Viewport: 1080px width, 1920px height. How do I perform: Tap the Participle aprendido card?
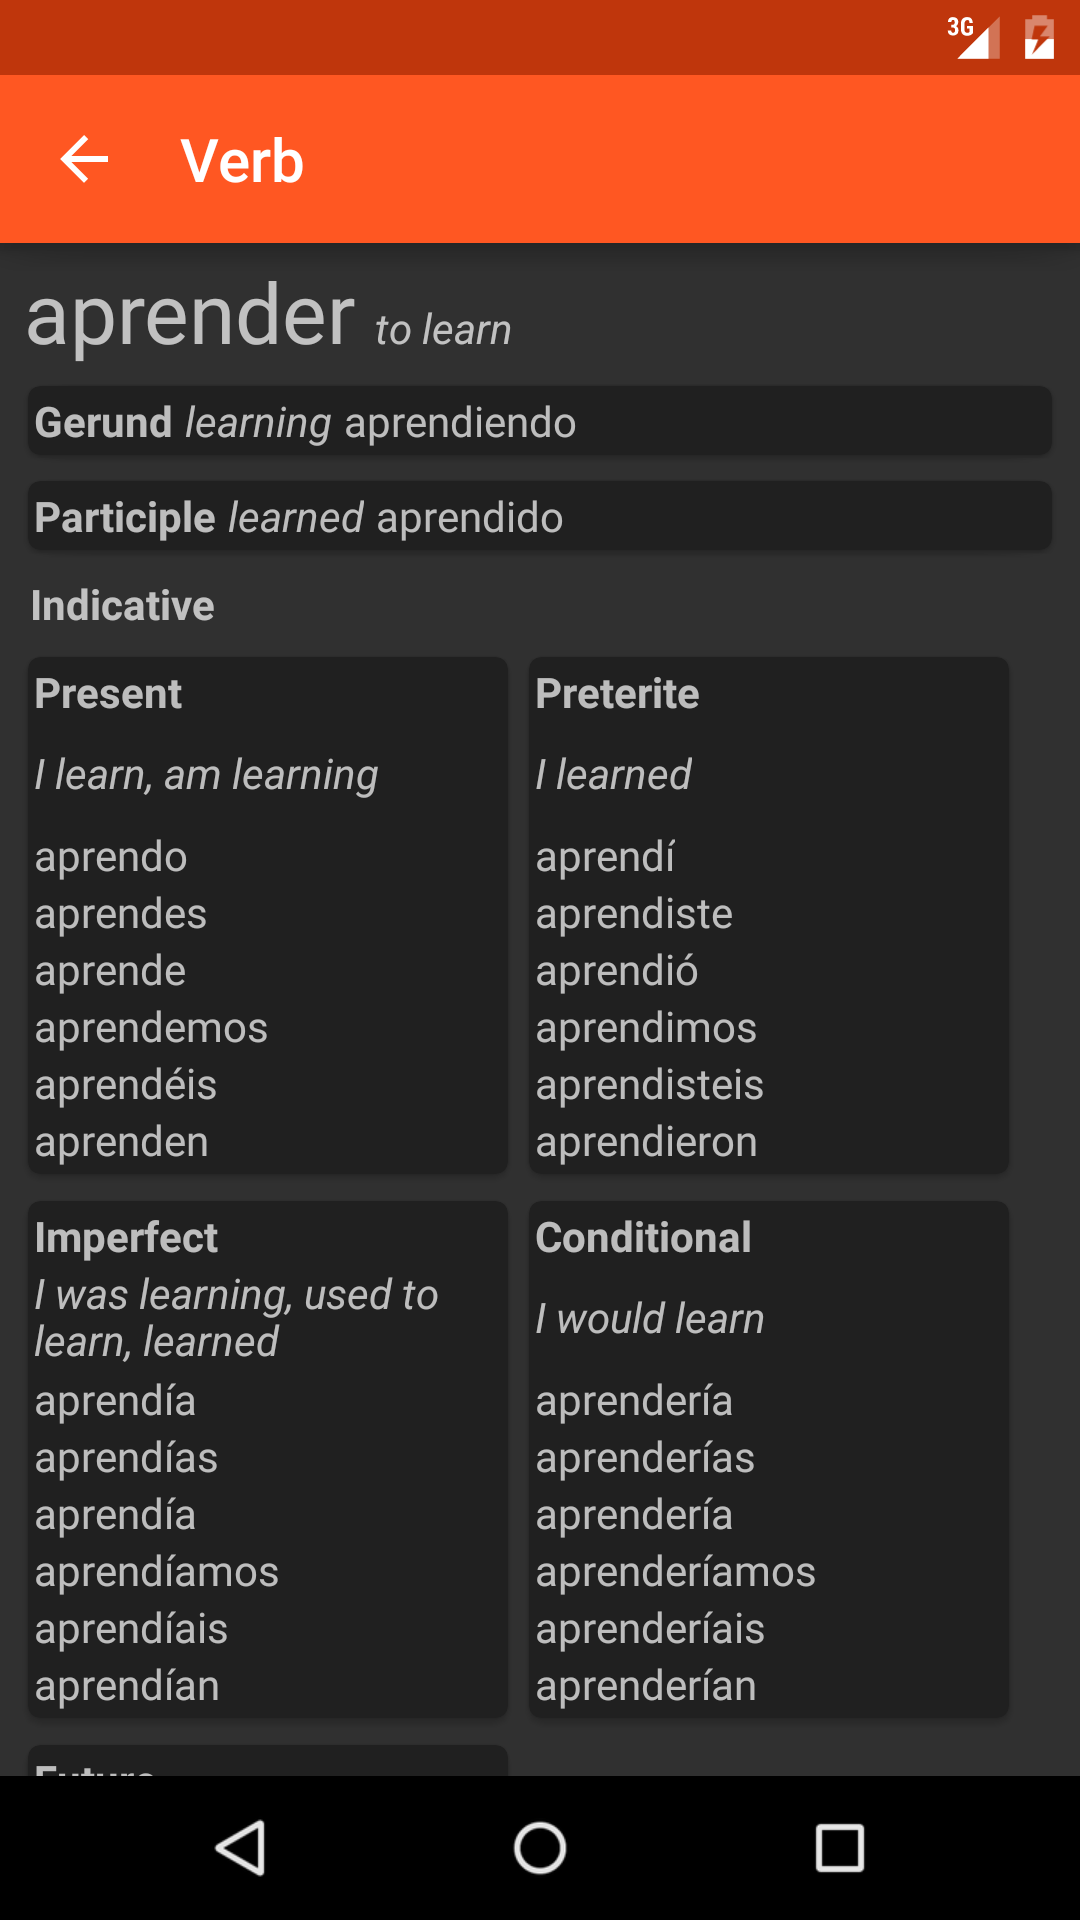click(539, 517)
